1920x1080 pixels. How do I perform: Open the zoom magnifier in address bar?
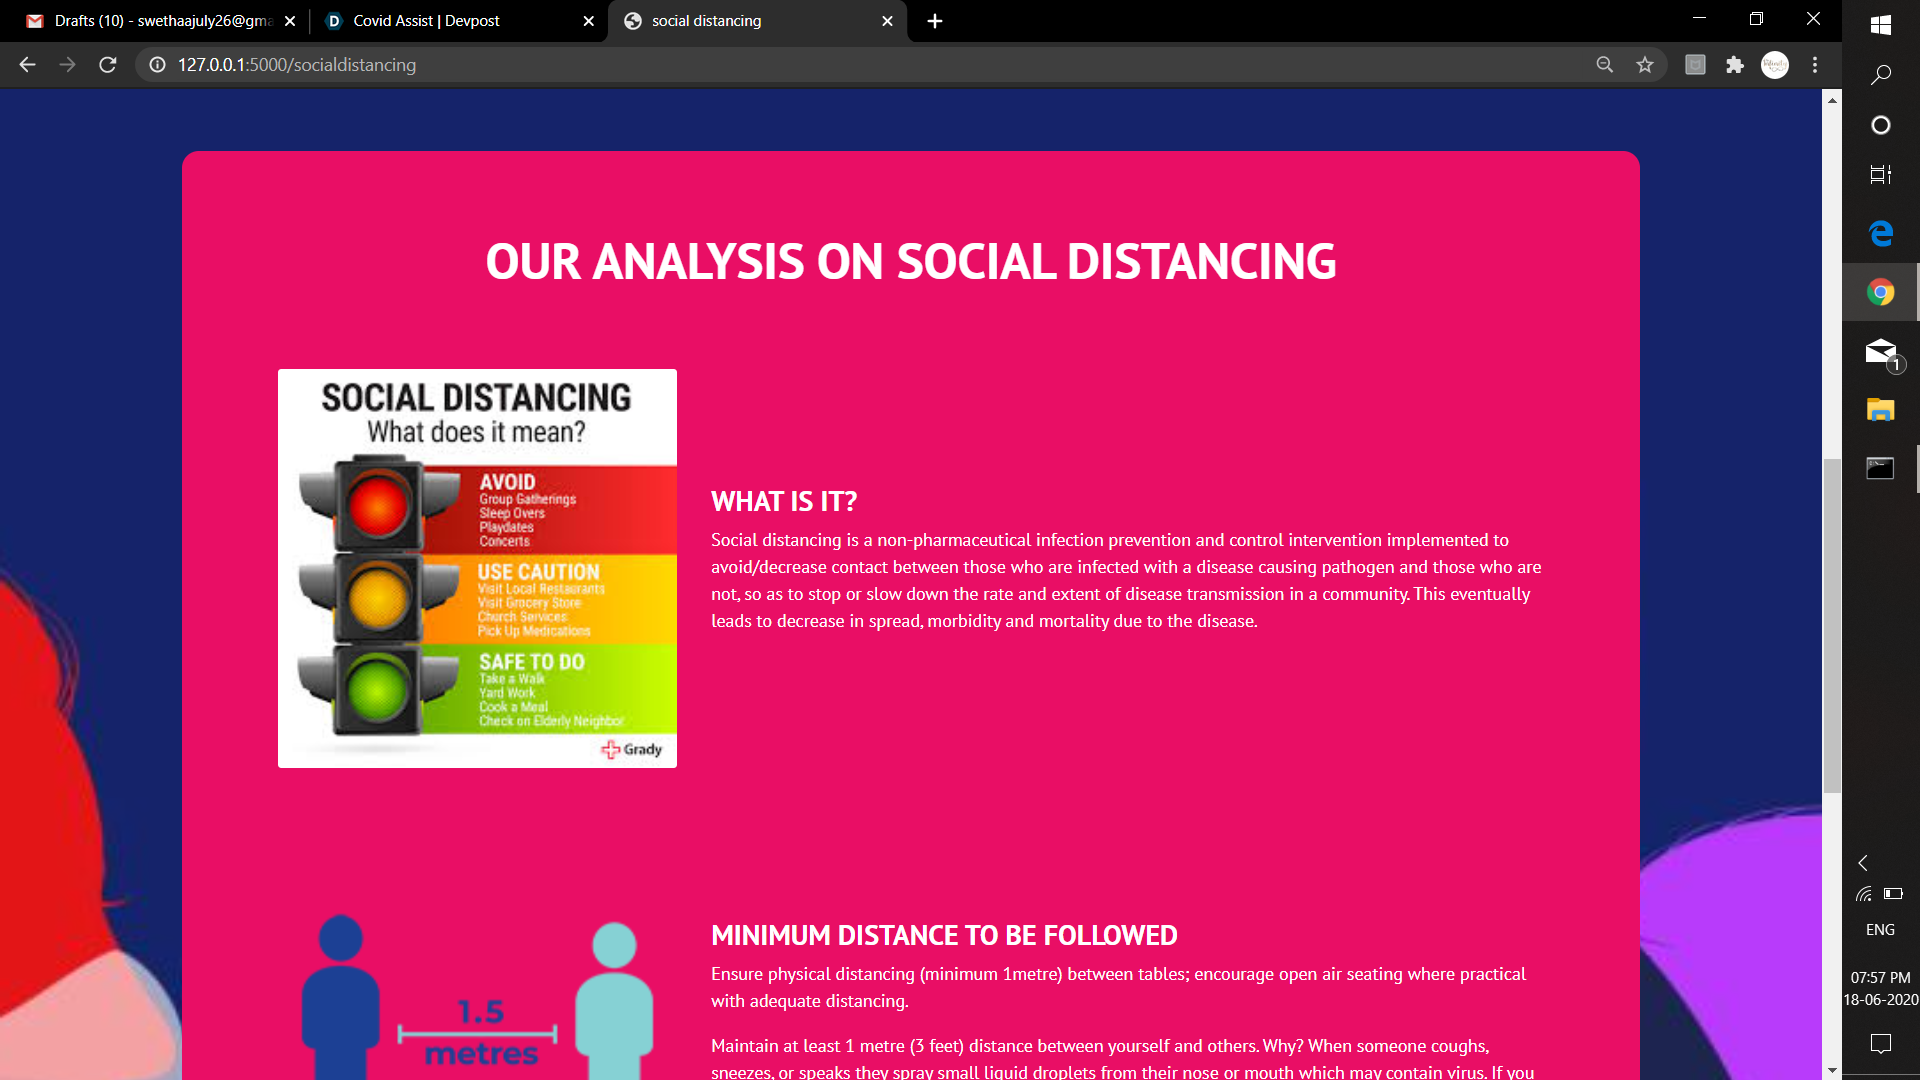[x=1605, y=65]
